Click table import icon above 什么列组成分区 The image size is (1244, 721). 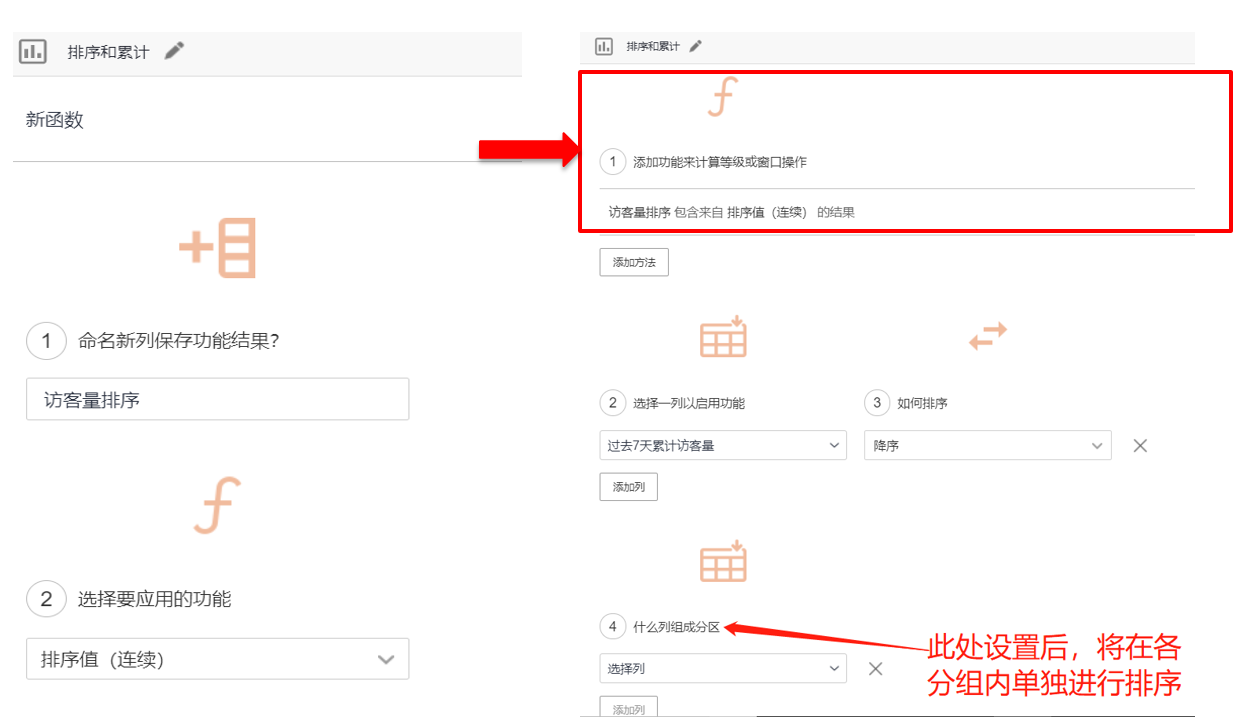723,562
